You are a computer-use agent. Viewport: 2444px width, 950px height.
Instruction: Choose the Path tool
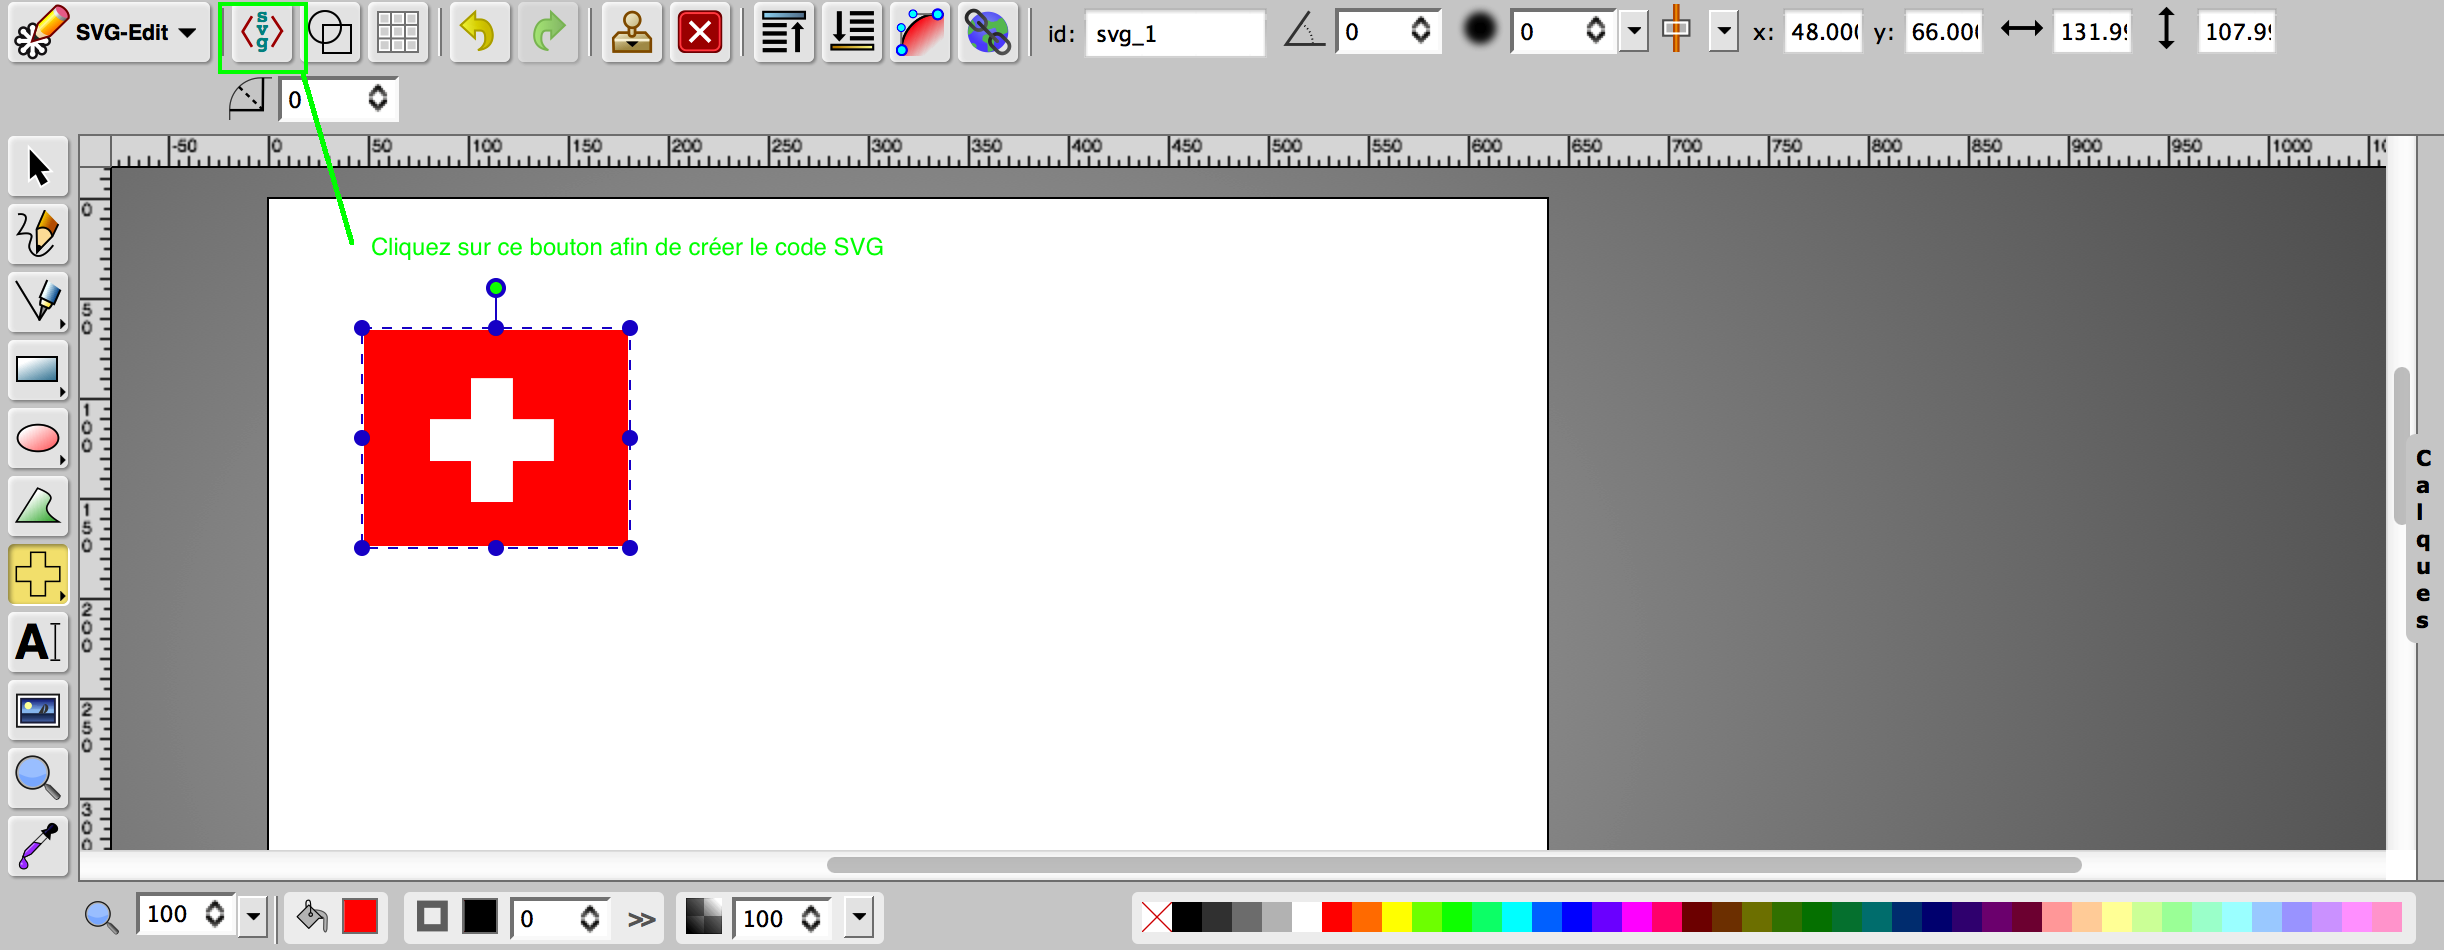[x=38, y=506]
